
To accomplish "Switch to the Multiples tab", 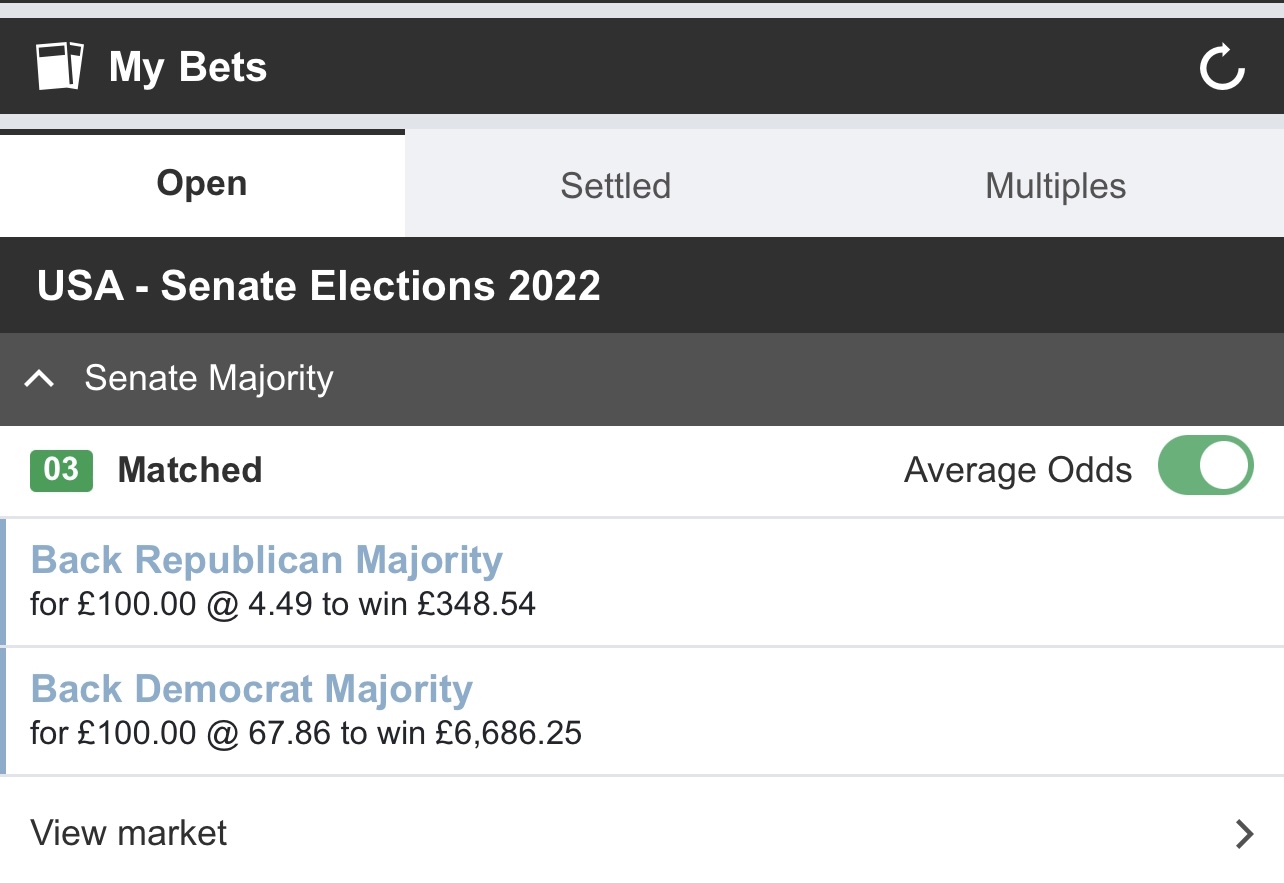I will pos(1055,185).
